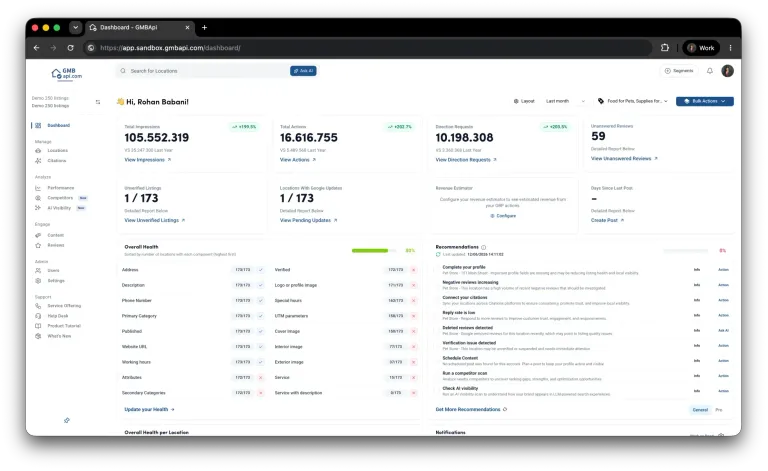This screenshot has height=471, width=768.
Task: Reload the page with the refresh icon
Action: (71, 47)
